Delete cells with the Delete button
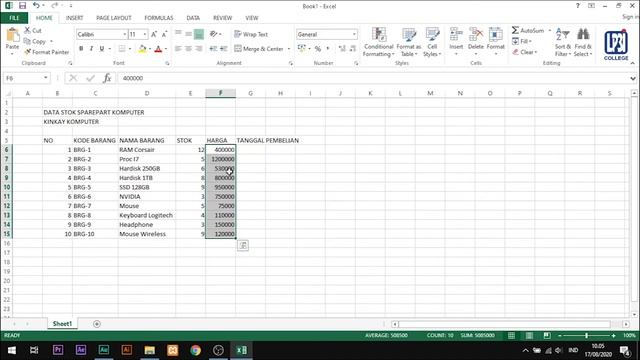640x360 pixels. pos(476,42)
